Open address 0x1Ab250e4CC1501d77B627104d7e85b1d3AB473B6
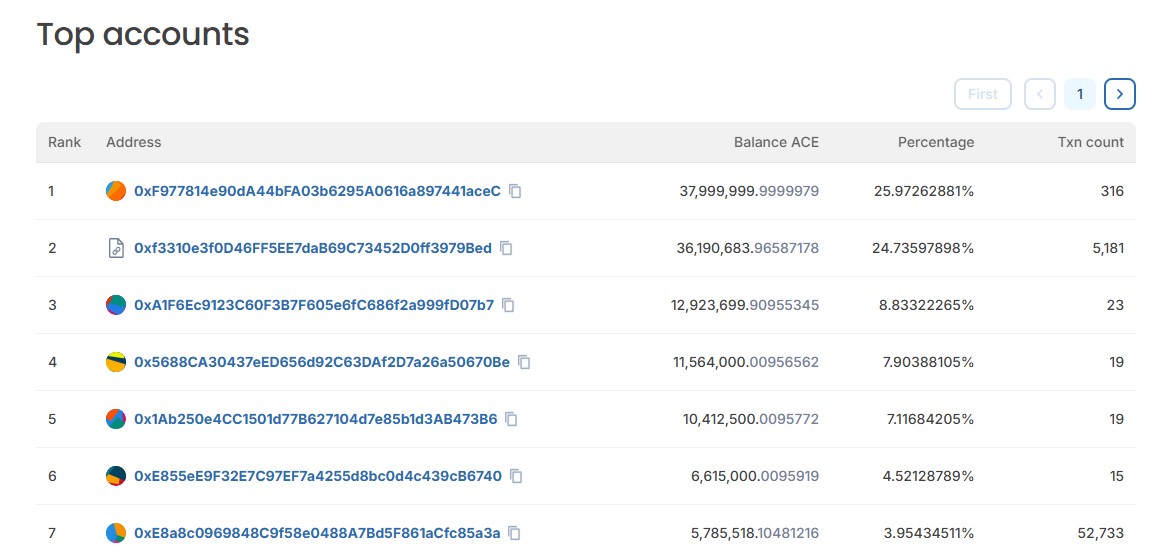Image resolution: width=1174 pixels, height=553 pixels. tap(315, 419)
